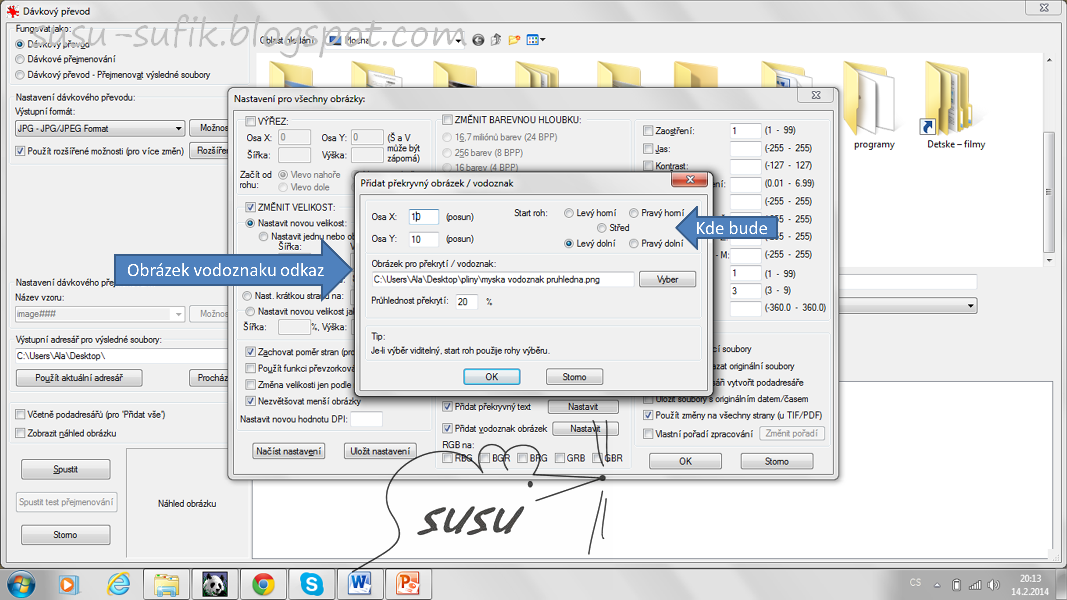The width and height of the screenshot is (1067, 600).
Task: Toggle 'Přidat vodoznak obrázek' checkbox
Action: (447, 429)
